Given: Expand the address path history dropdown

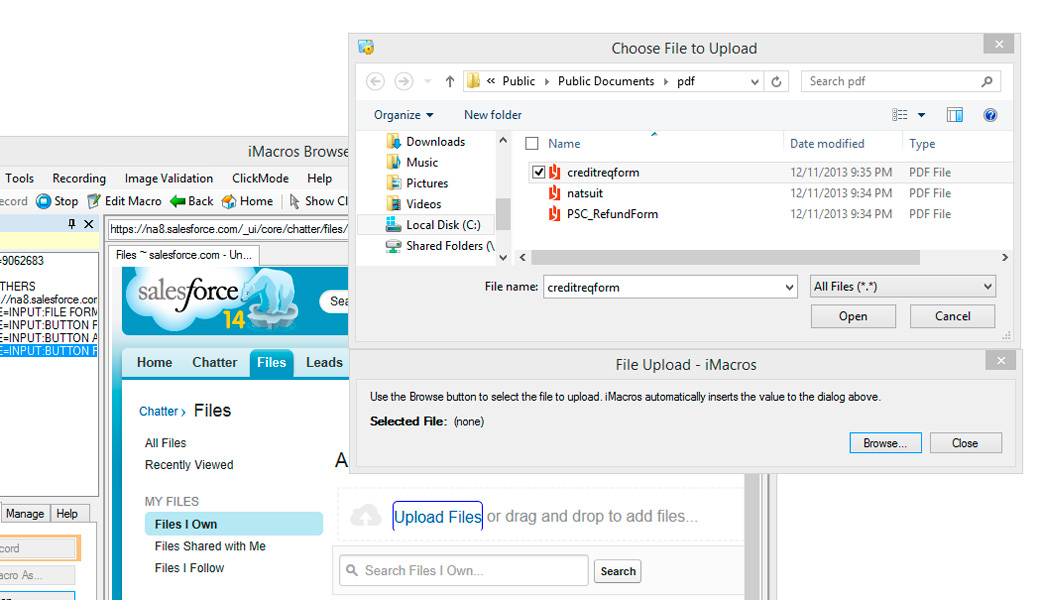Looking at the screenshot, I should click(x=755, y=82).
